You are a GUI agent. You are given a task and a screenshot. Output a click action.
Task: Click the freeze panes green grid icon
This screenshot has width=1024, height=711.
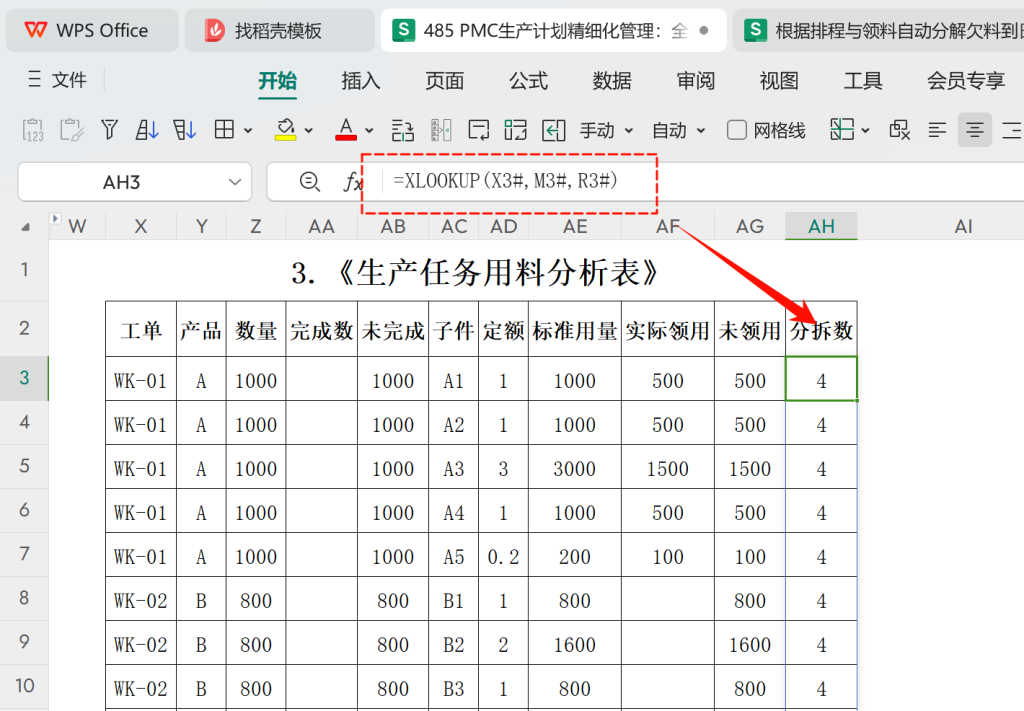pos(842,130)
